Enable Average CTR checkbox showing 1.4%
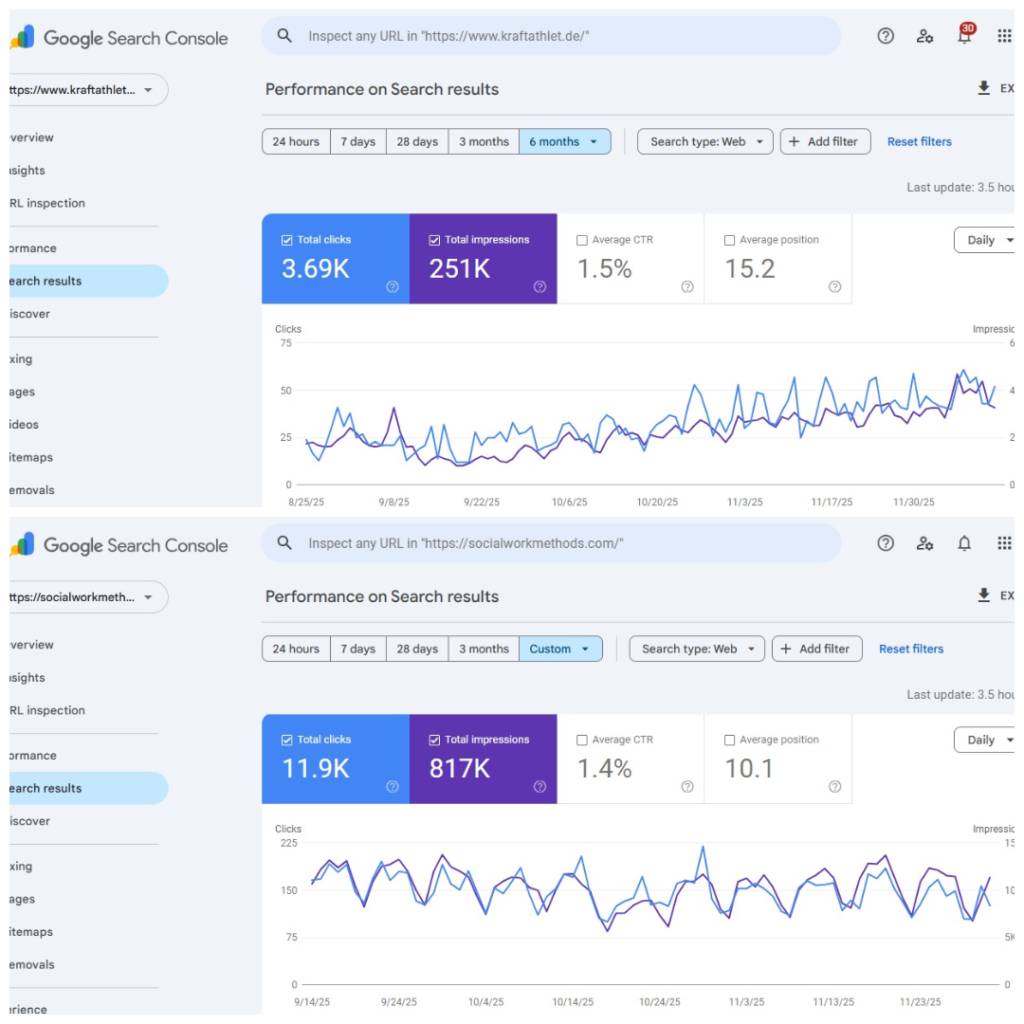1024x1024 pixels. tap(582, 740)
